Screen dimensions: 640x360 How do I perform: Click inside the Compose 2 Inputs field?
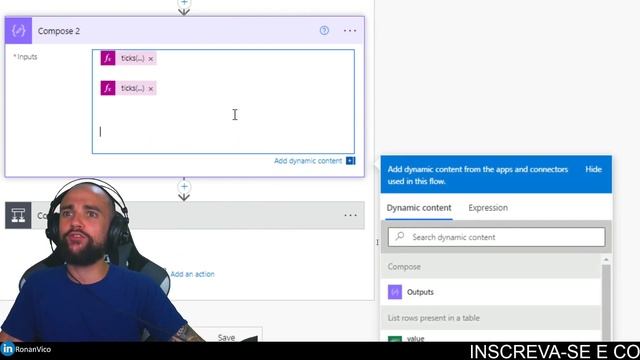pos(223,102)
